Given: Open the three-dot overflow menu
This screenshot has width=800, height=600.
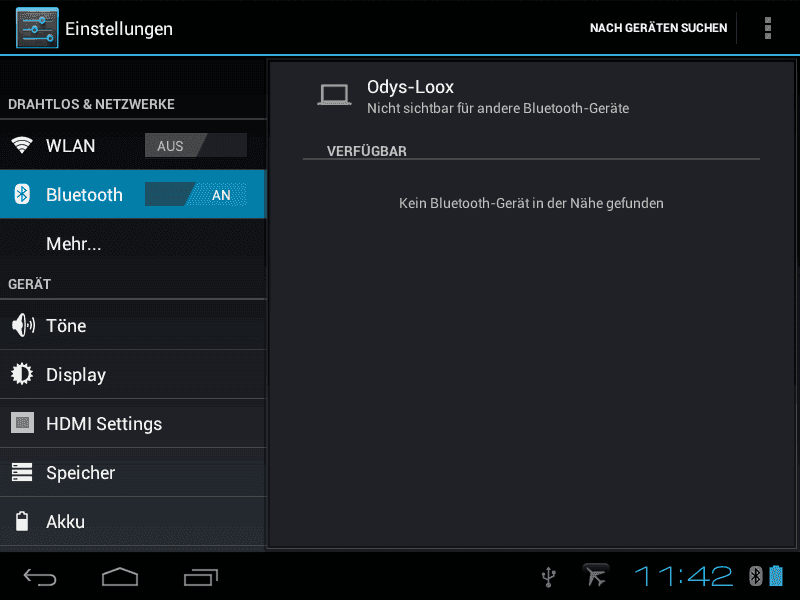Looking at the screenshot, I should tap(768, 28).
